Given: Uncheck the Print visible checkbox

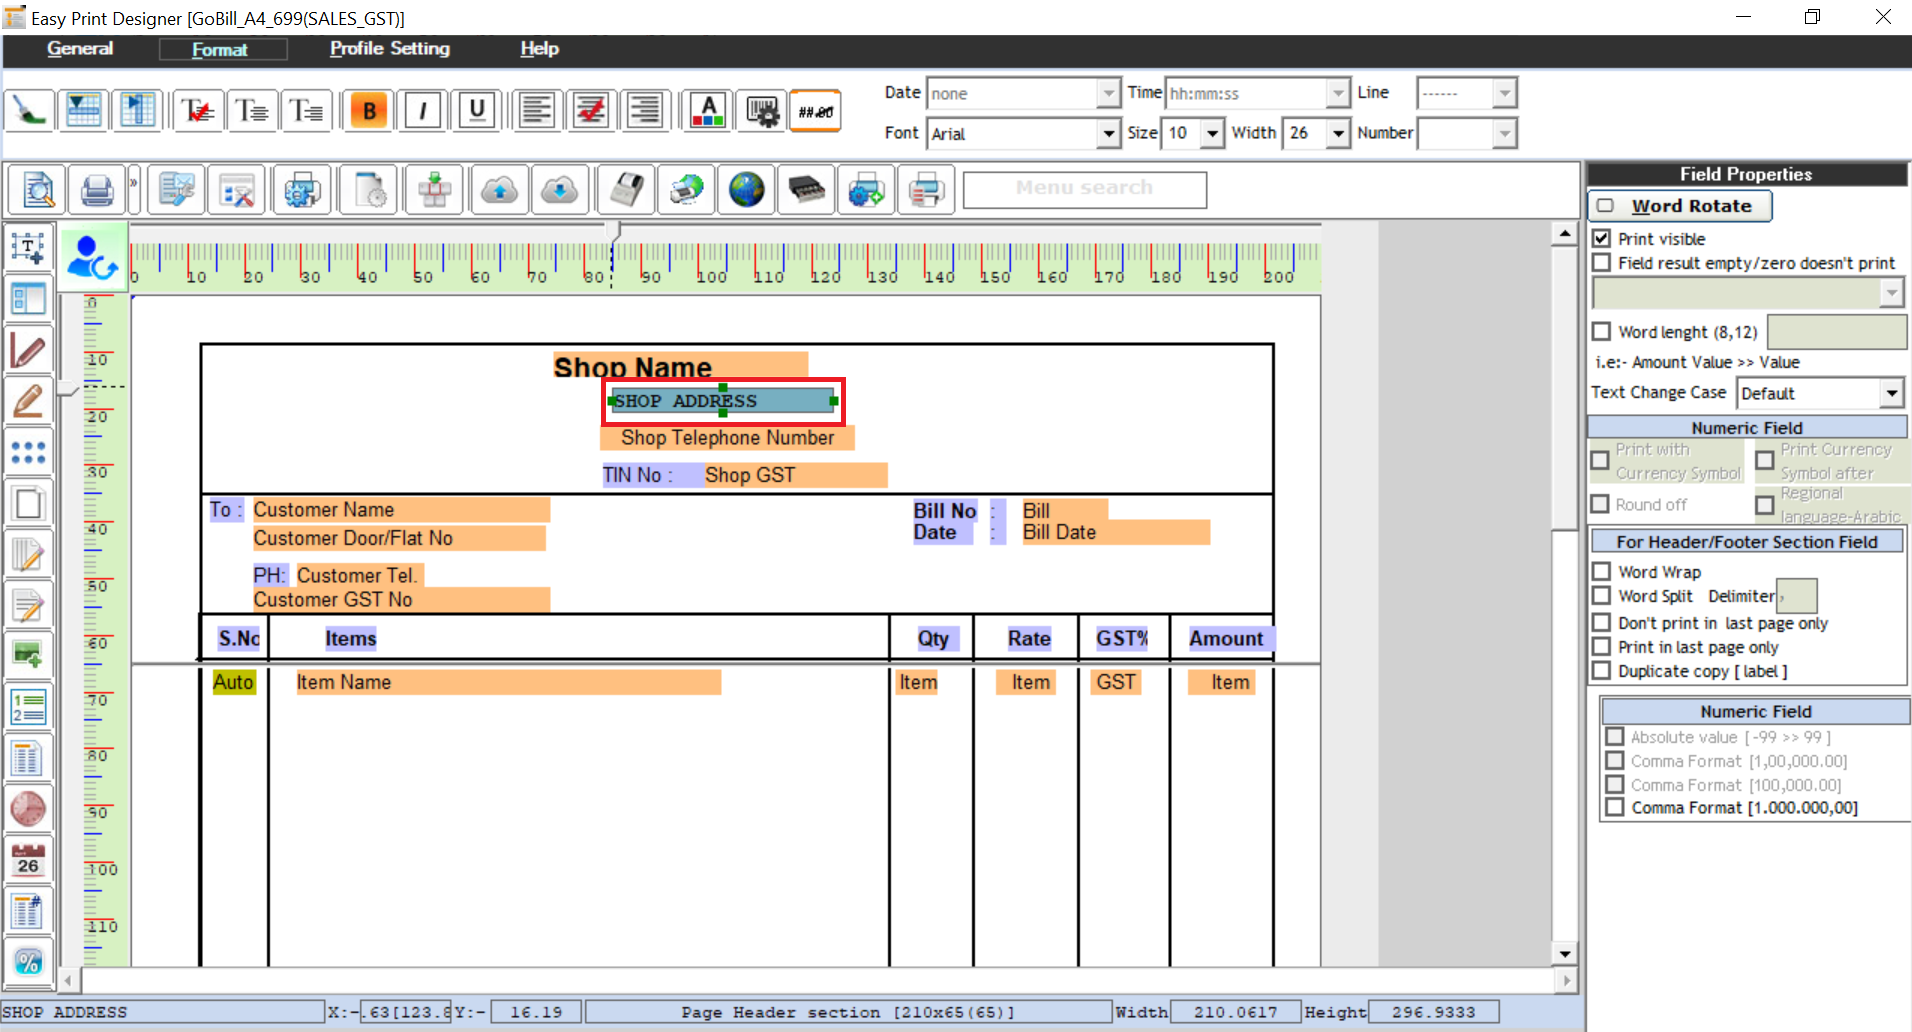Looking at the screenshot, I should (1603, 238).
